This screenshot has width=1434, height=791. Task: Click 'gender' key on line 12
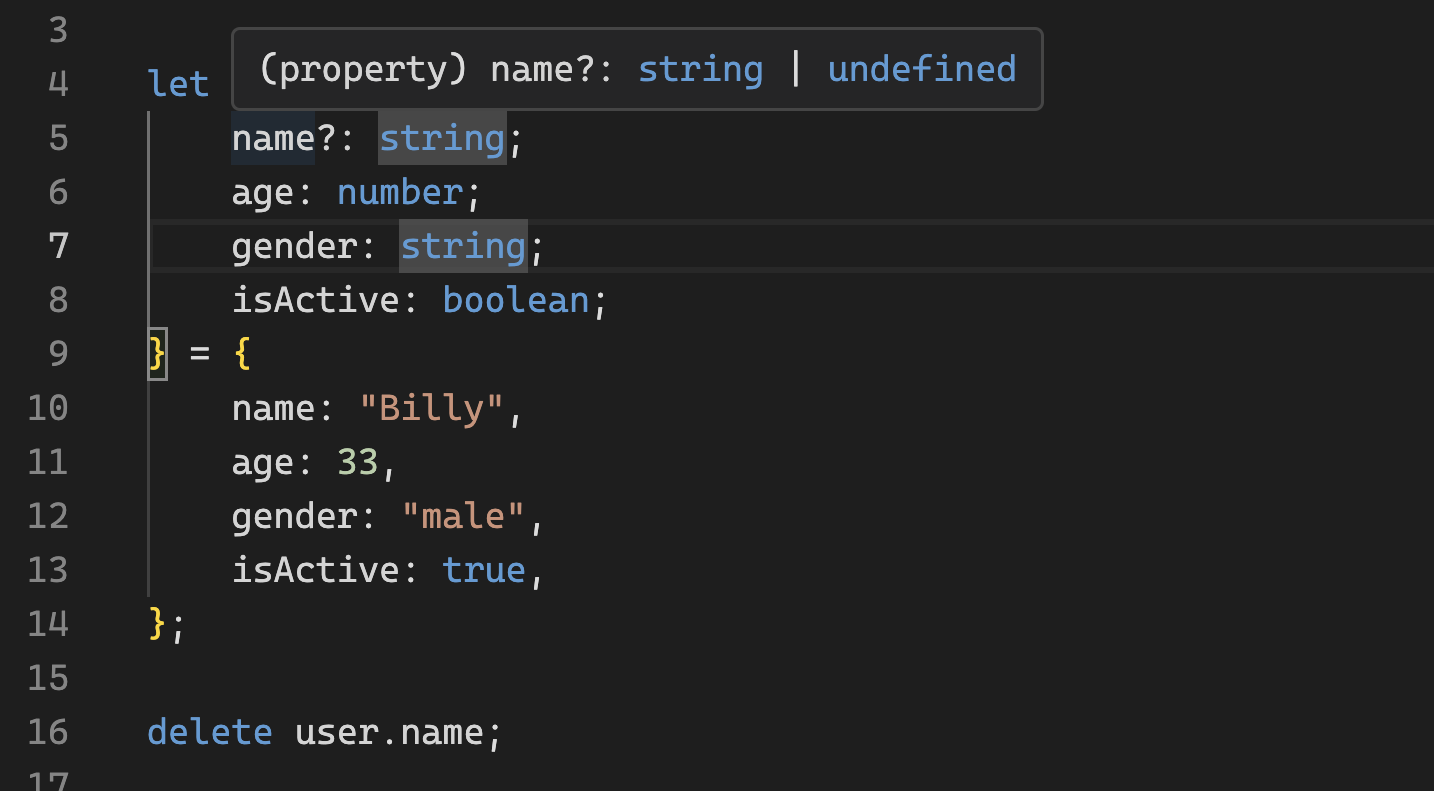tap(294, 516)
